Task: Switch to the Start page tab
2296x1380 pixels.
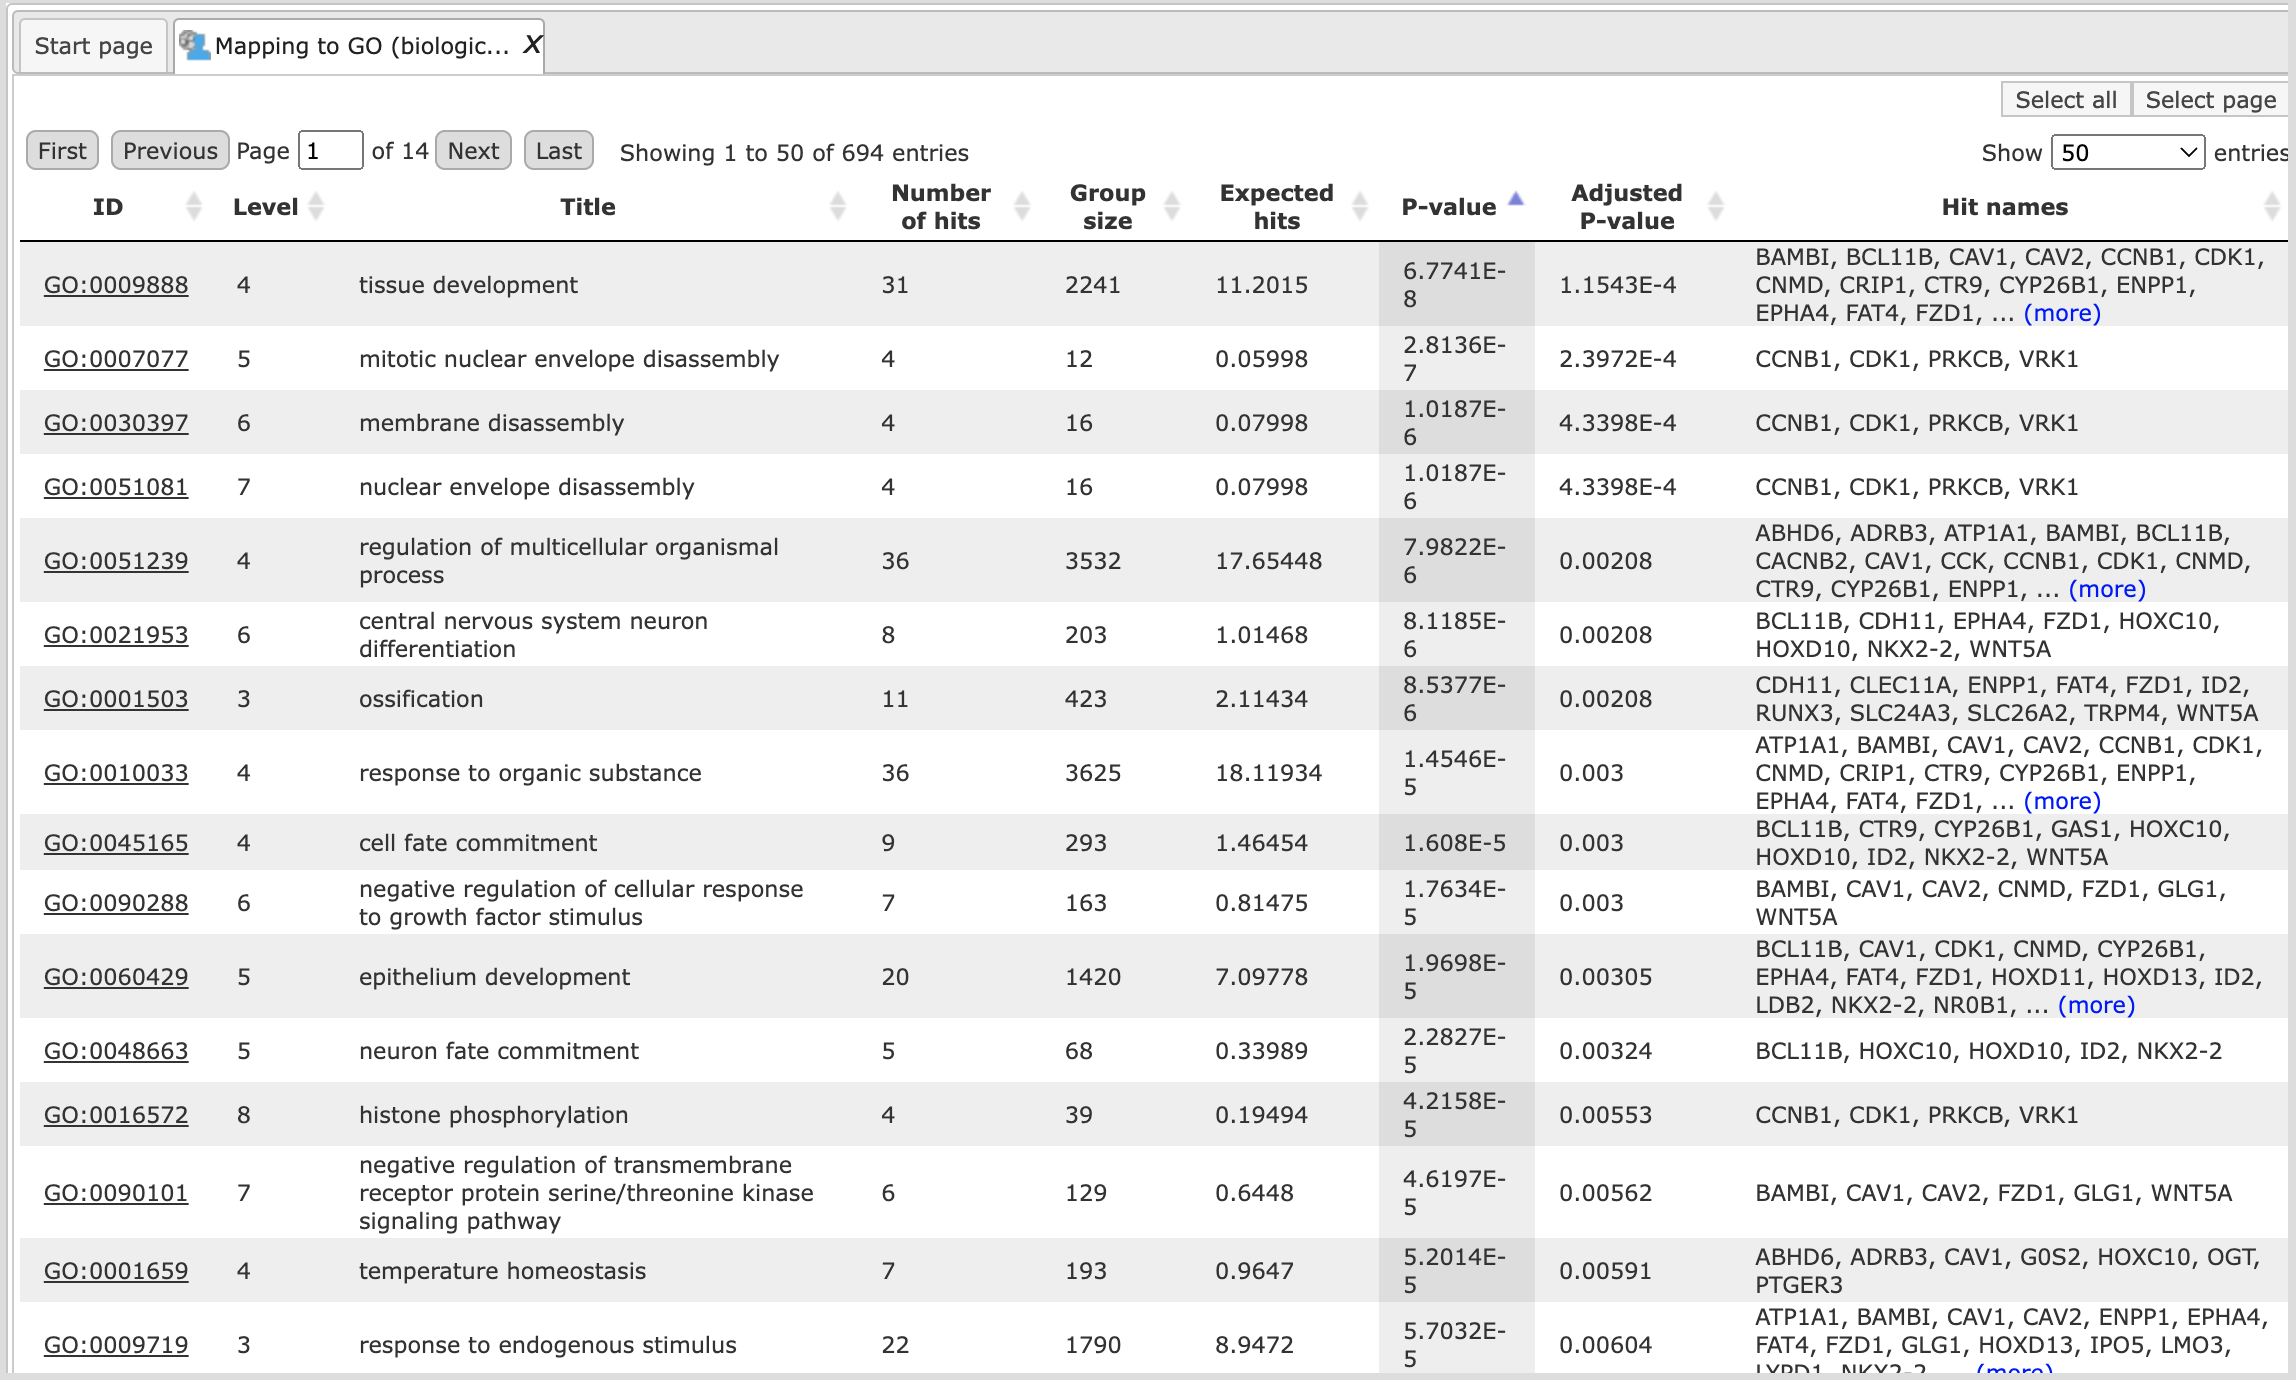Action: pyautogui.click(x=93, y=46)
